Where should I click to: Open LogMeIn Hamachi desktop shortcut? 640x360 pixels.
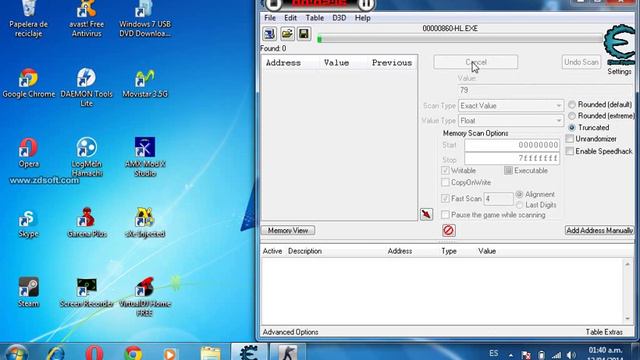tap(87, 157)
